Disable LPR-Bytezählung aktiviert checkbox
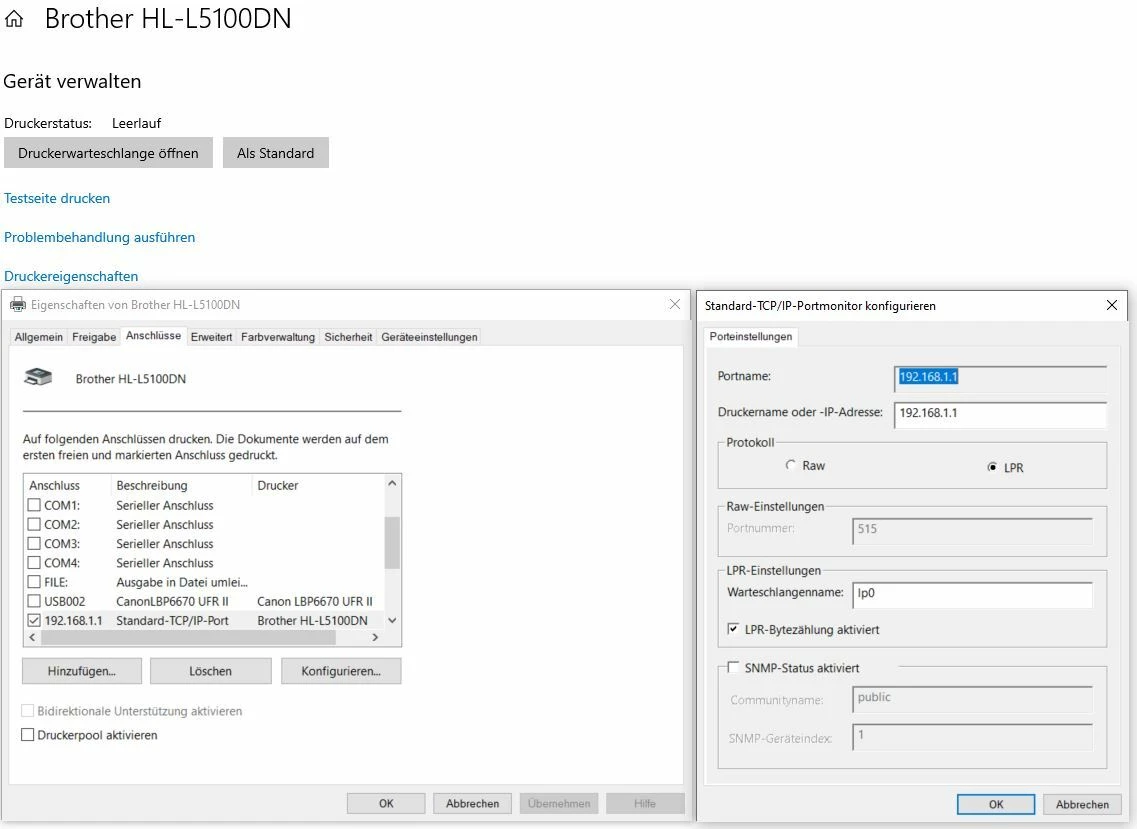 click(x=733, y=629)
